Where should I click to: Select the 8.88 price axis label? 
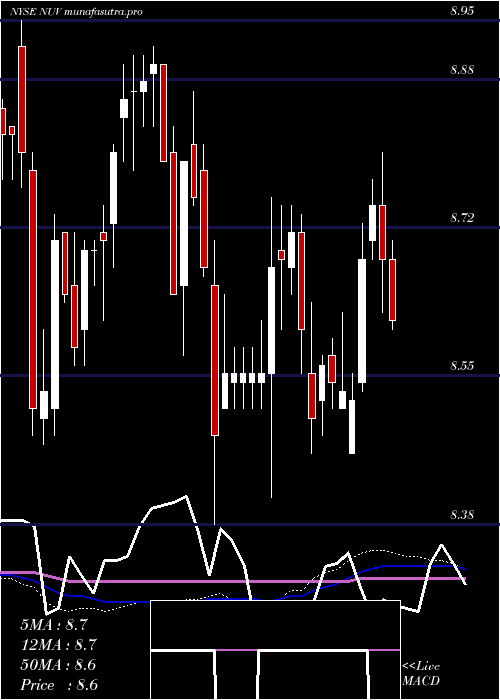pos(462,70)
